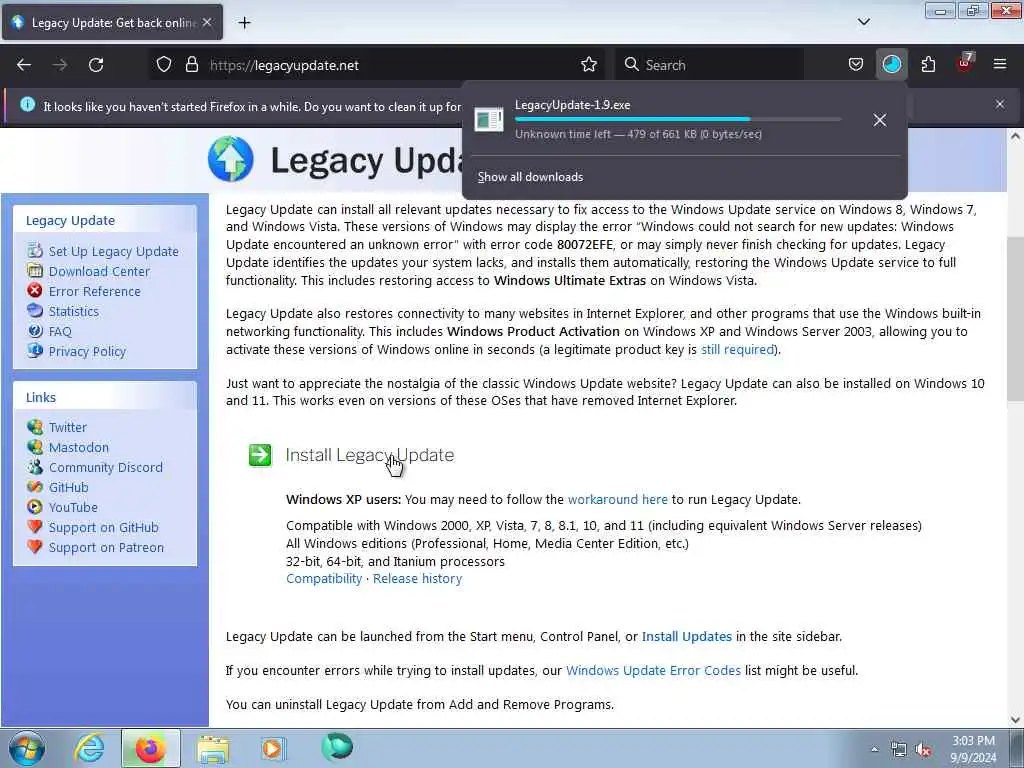
Task: Open the Extensions puzzle icon
Action: pyautogui.click(x=928, y=65)
